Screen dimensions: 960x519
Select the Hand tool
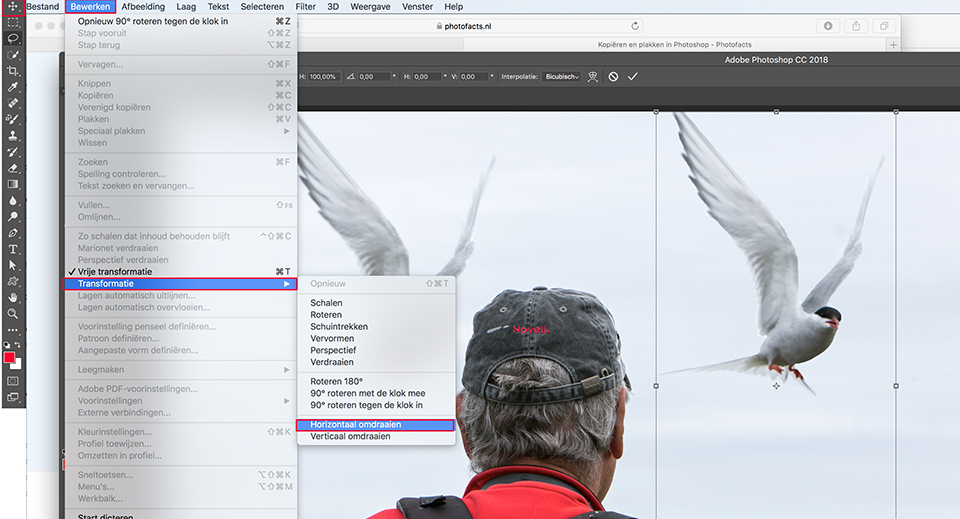tap(13, 297)
